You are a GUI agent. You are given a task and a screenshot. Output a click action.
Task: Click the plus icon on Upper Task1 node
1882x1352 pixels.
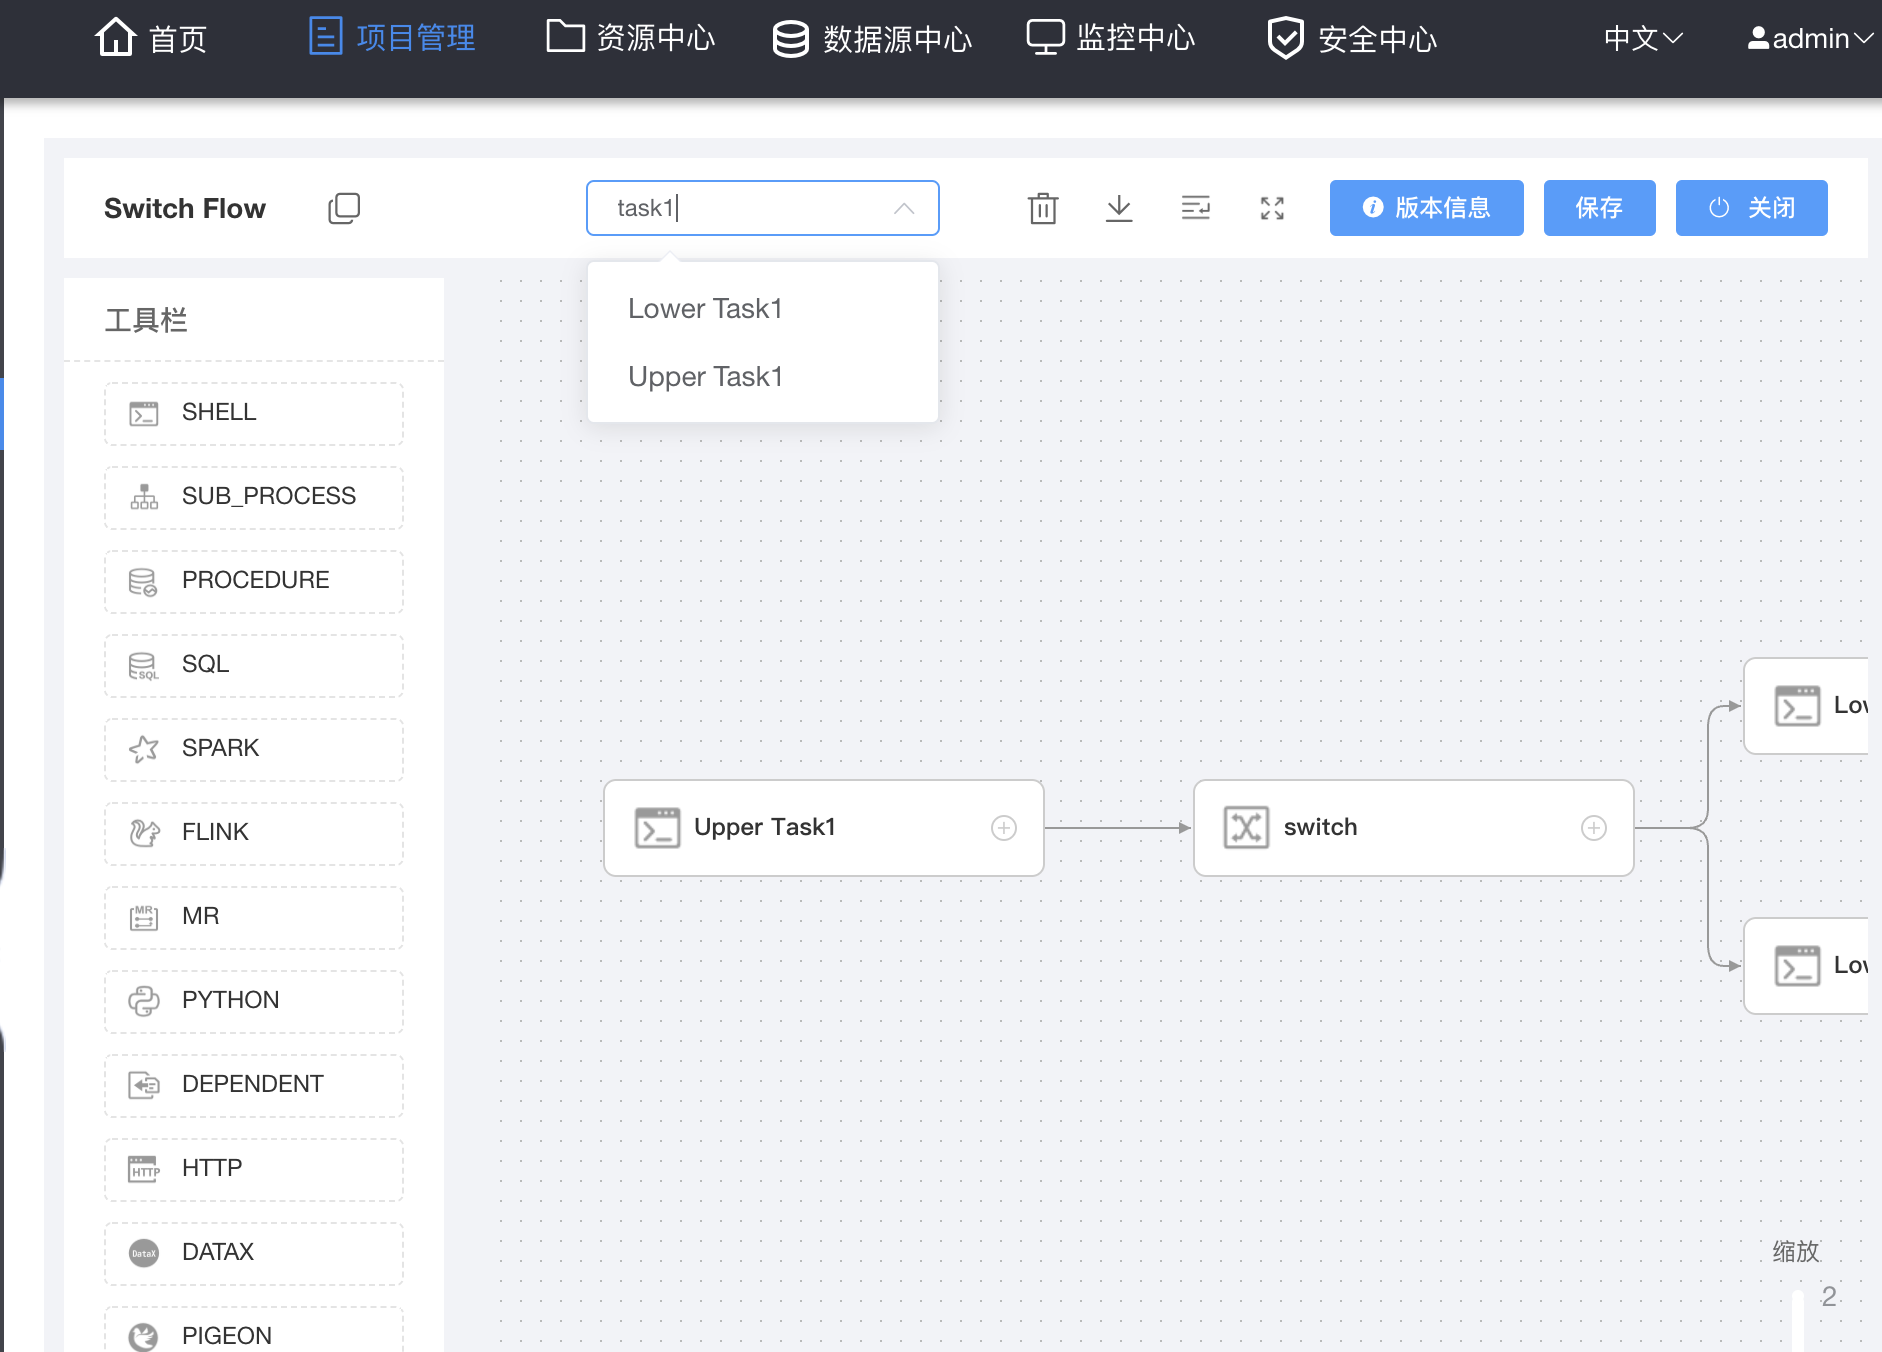(1004, 828)
